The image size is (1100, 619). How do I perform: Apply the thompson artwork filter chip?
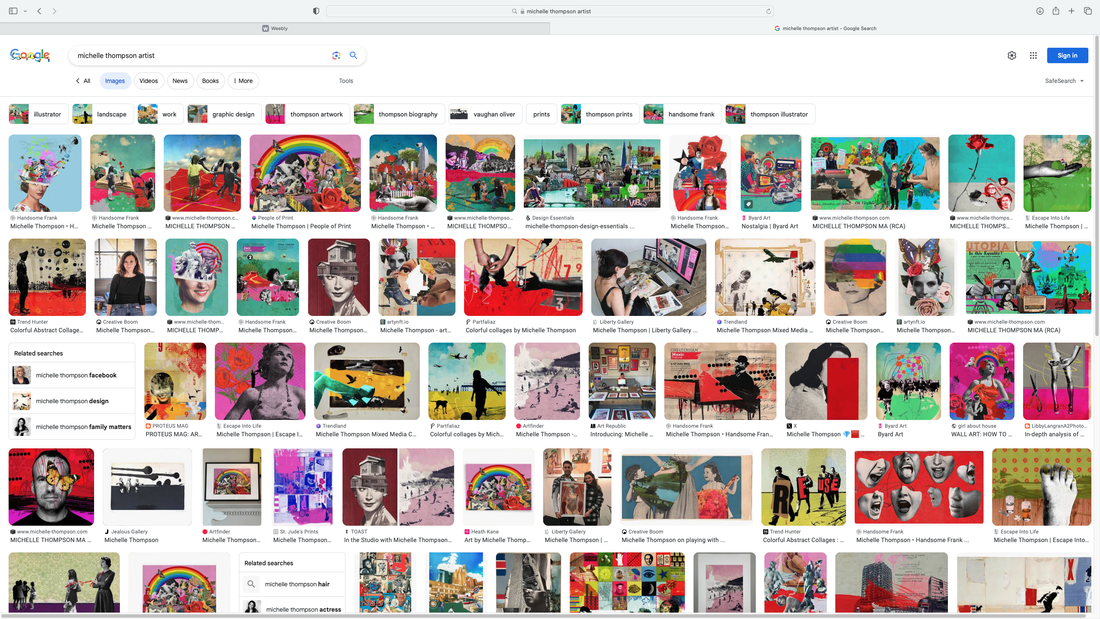pyautogui.click(x=308, y=114)
